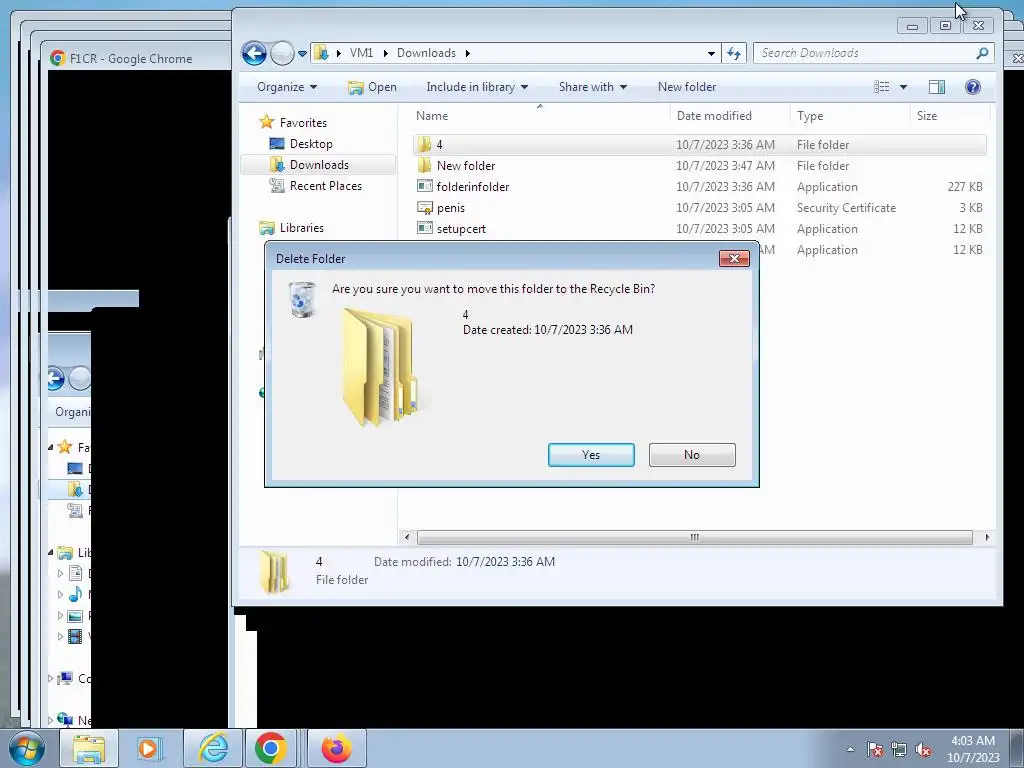The width and height of the screenshot is (1024, 768).
Task: Toggle the preview pane icon
Action: (936, 87)
